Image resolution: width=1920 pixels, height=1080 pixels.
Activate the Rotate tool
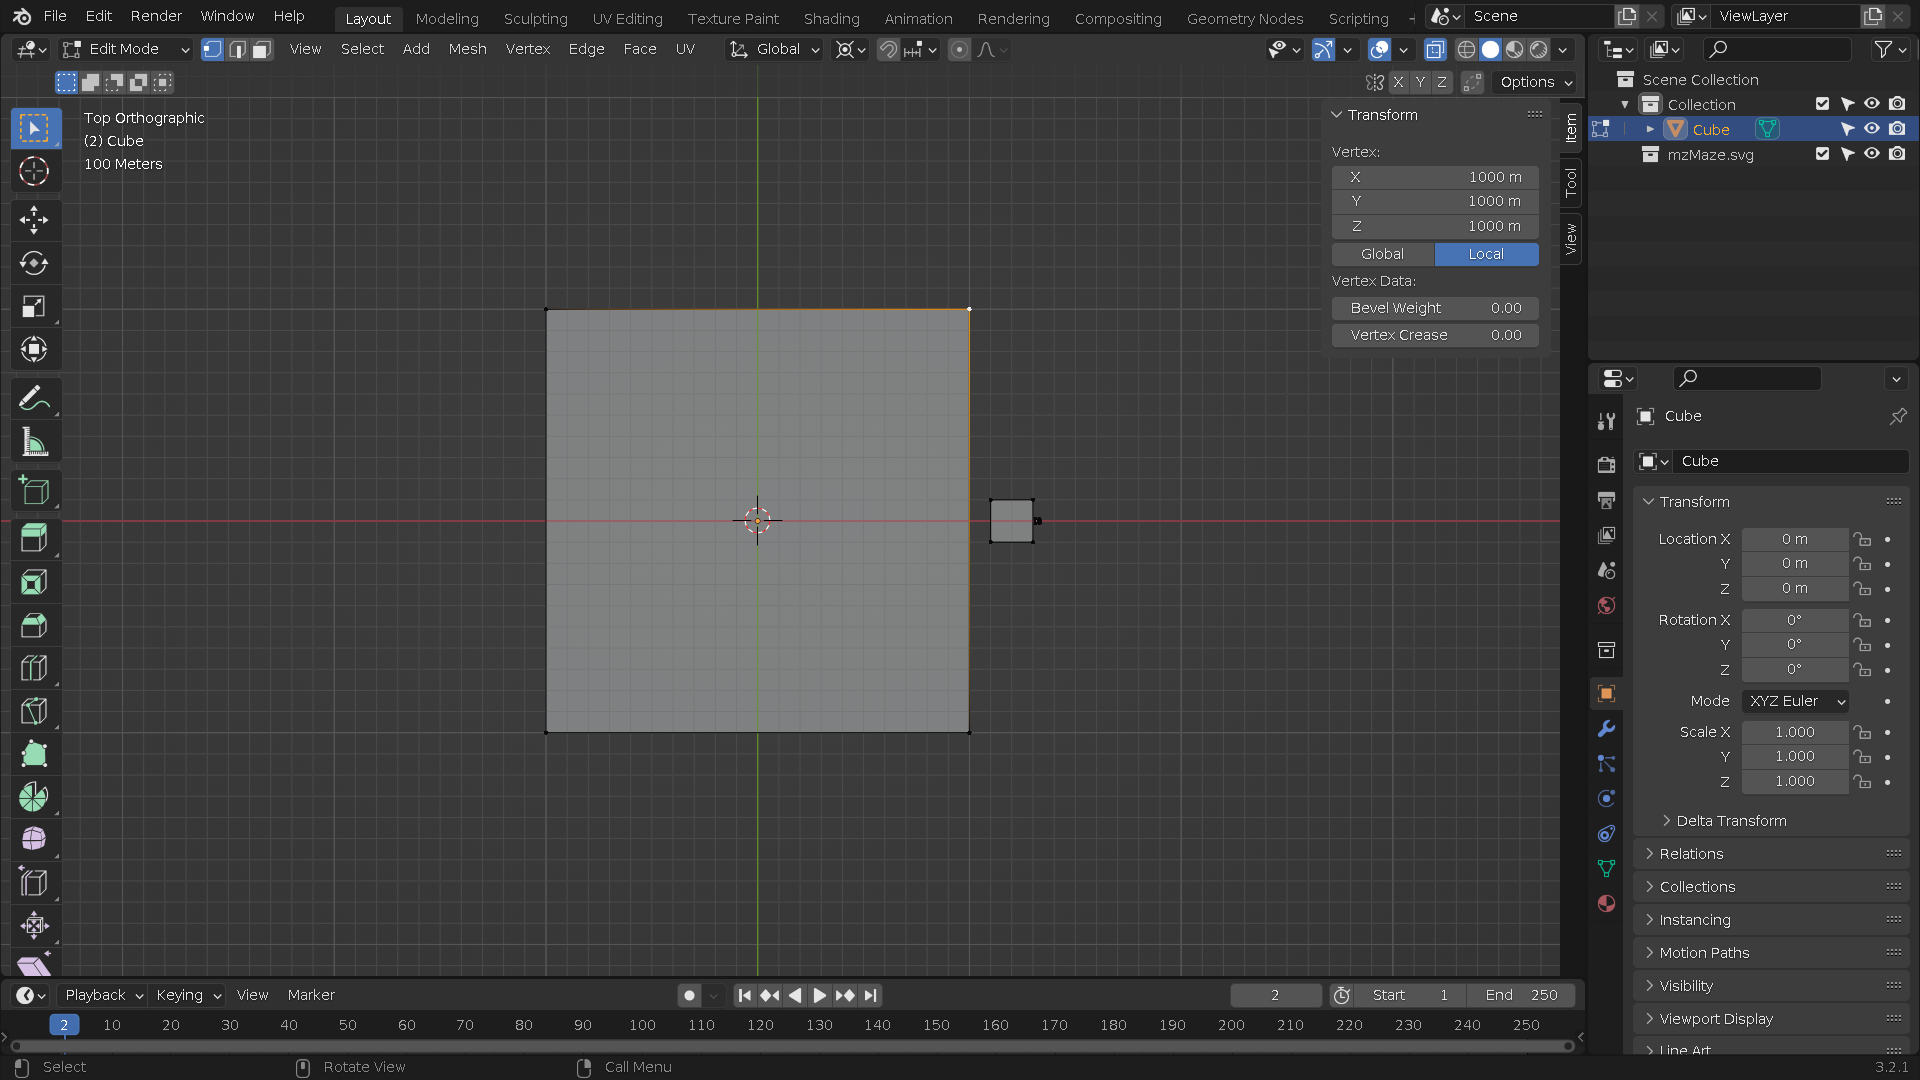click(34, 263)
